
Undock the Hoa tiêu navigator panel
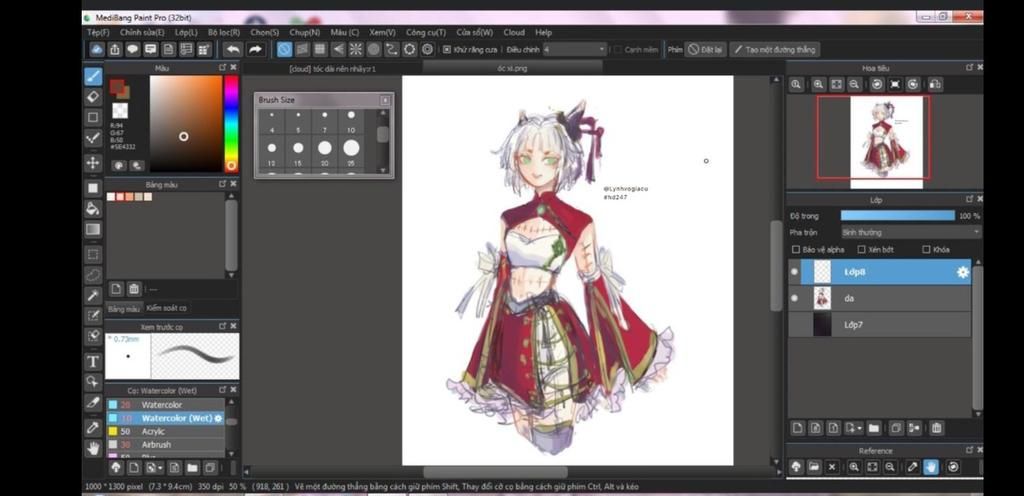coord(969,67)
